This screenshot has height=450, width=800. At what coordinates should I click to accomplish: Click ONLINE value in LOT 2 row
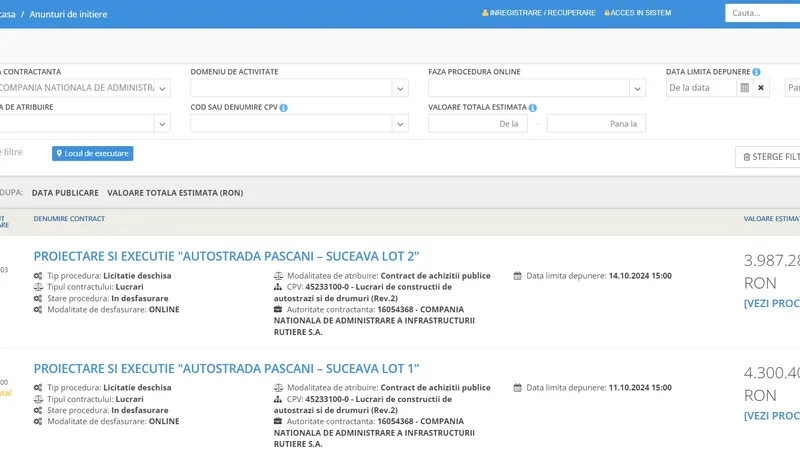pos(164,309)
